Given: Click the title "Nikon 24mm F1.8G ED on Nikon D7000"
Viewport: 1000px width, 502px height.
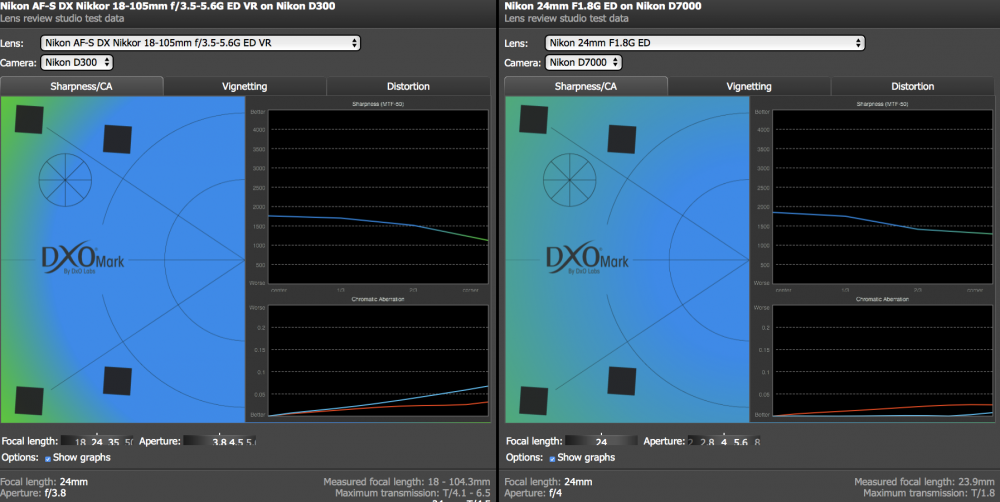Looking at the screenshot, I should pyautogui.click(x=603, y=6).
